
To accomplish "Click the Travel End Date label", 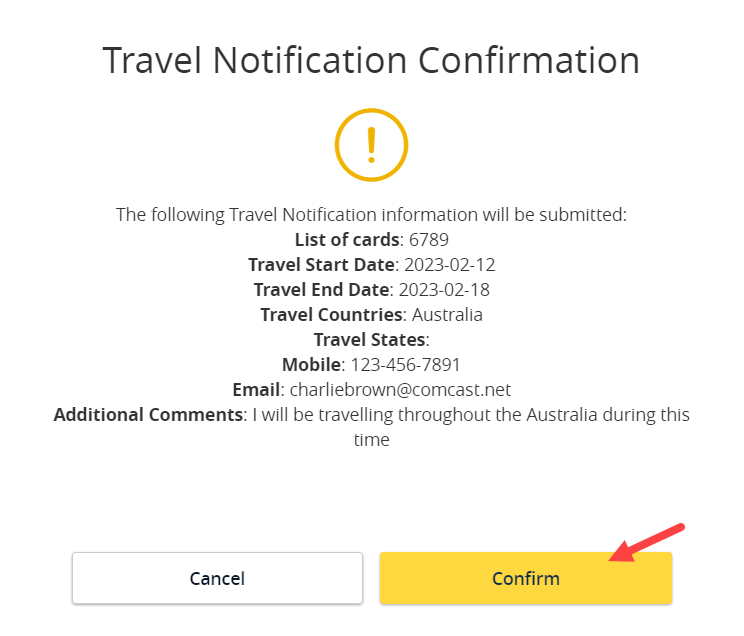I will (x=321, y=290).
